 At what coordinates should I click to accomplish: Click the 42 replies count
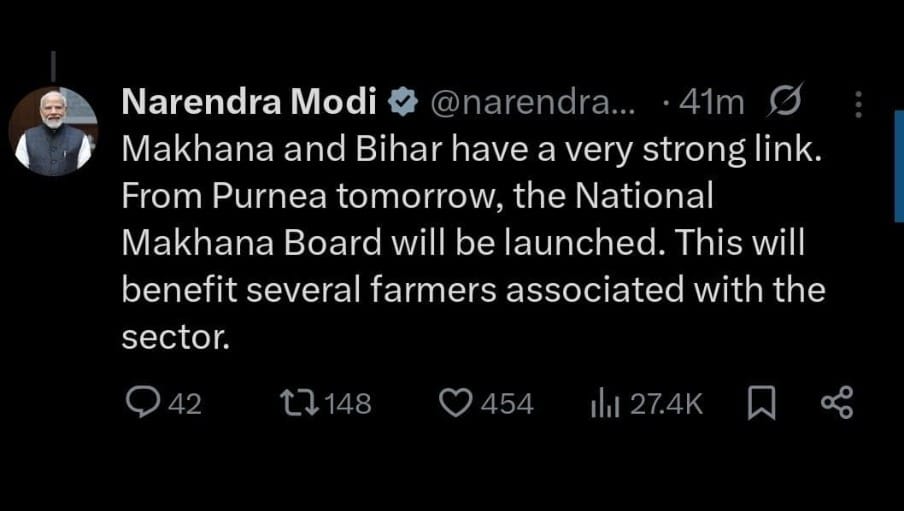[x=184, y=404]
